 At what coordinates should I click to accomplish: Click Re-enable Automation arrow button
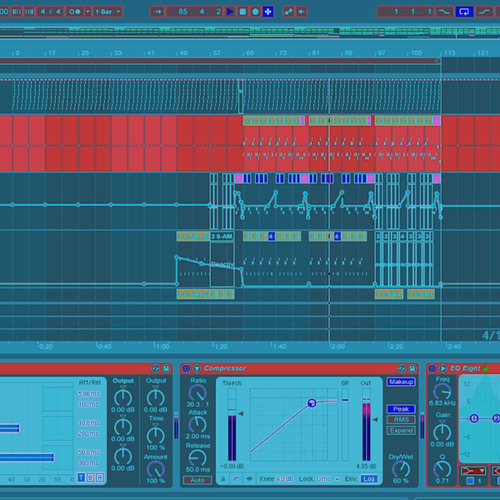(301, 12)
